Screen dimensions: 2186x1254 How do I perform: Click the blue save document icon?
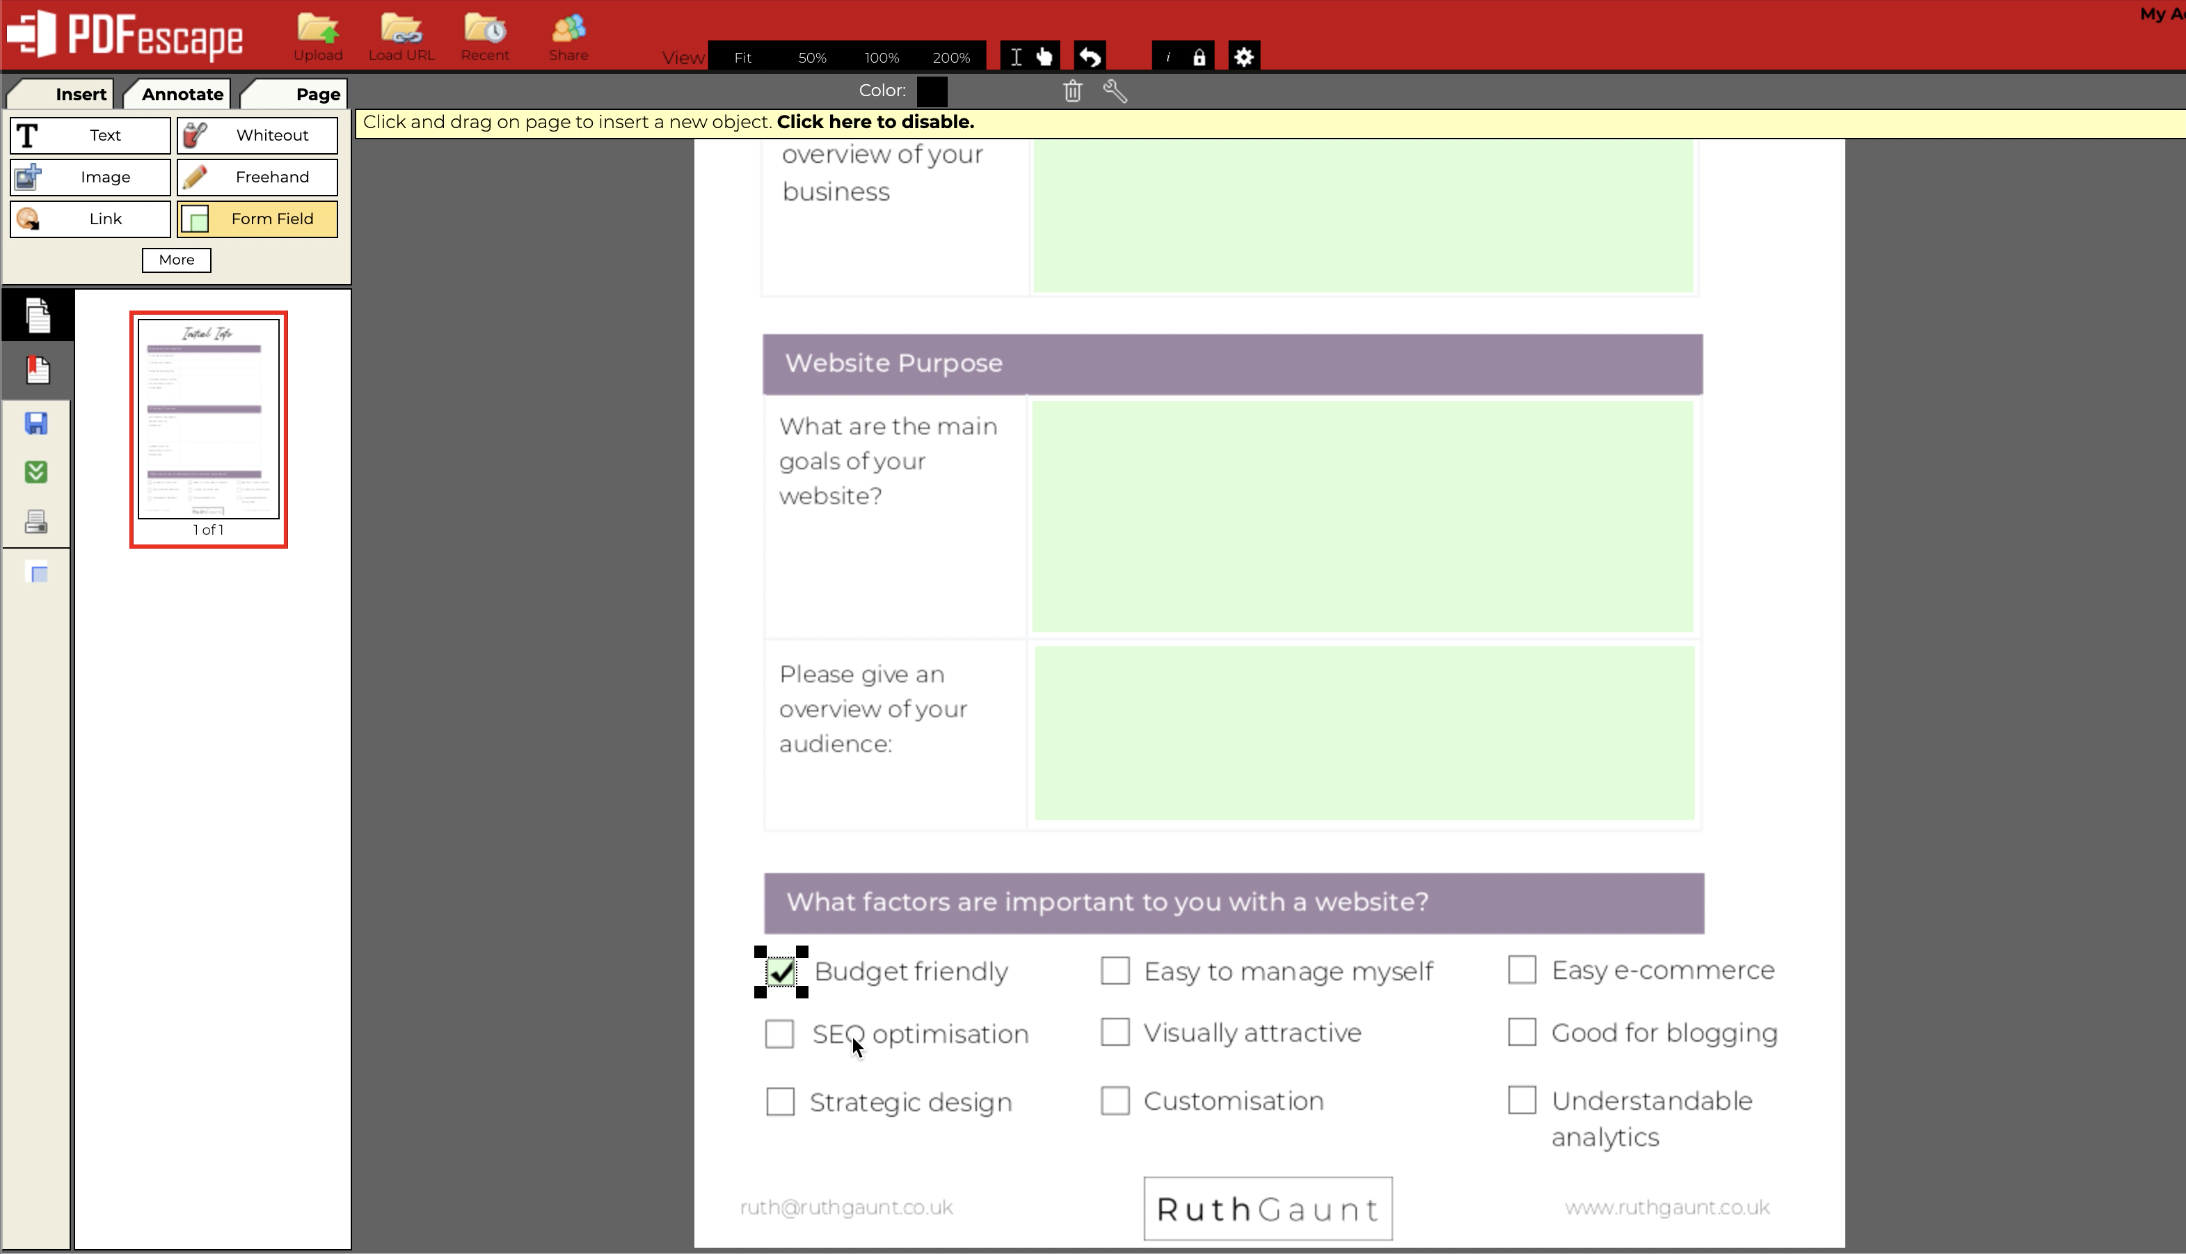click(x=37, y=423)
